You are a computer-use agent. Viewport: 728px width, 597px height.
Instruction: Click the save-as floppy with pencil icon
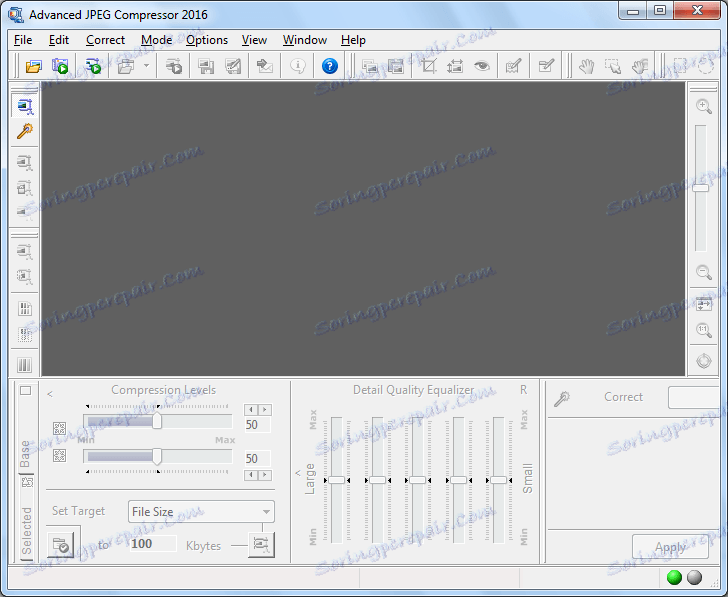[233, 66]
